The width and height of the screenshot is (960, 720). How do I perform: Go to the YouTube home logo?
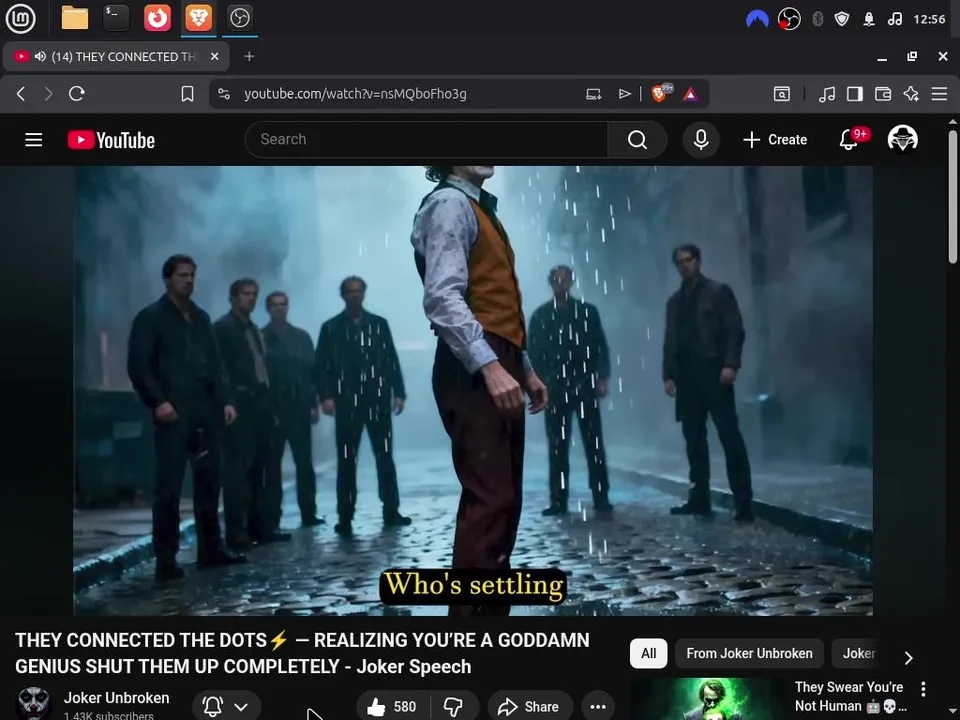pos(111,140)
